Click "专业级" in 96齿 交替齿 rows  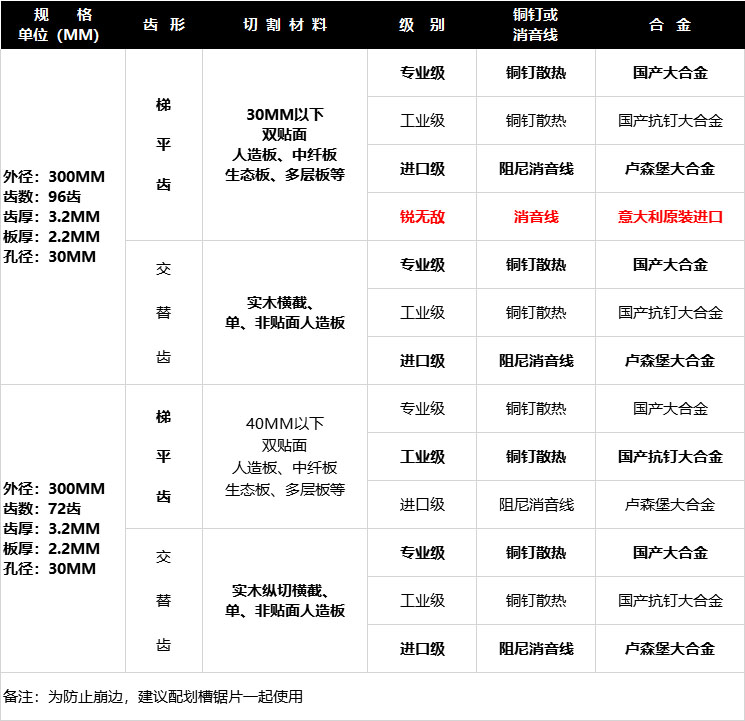point(422,265)
